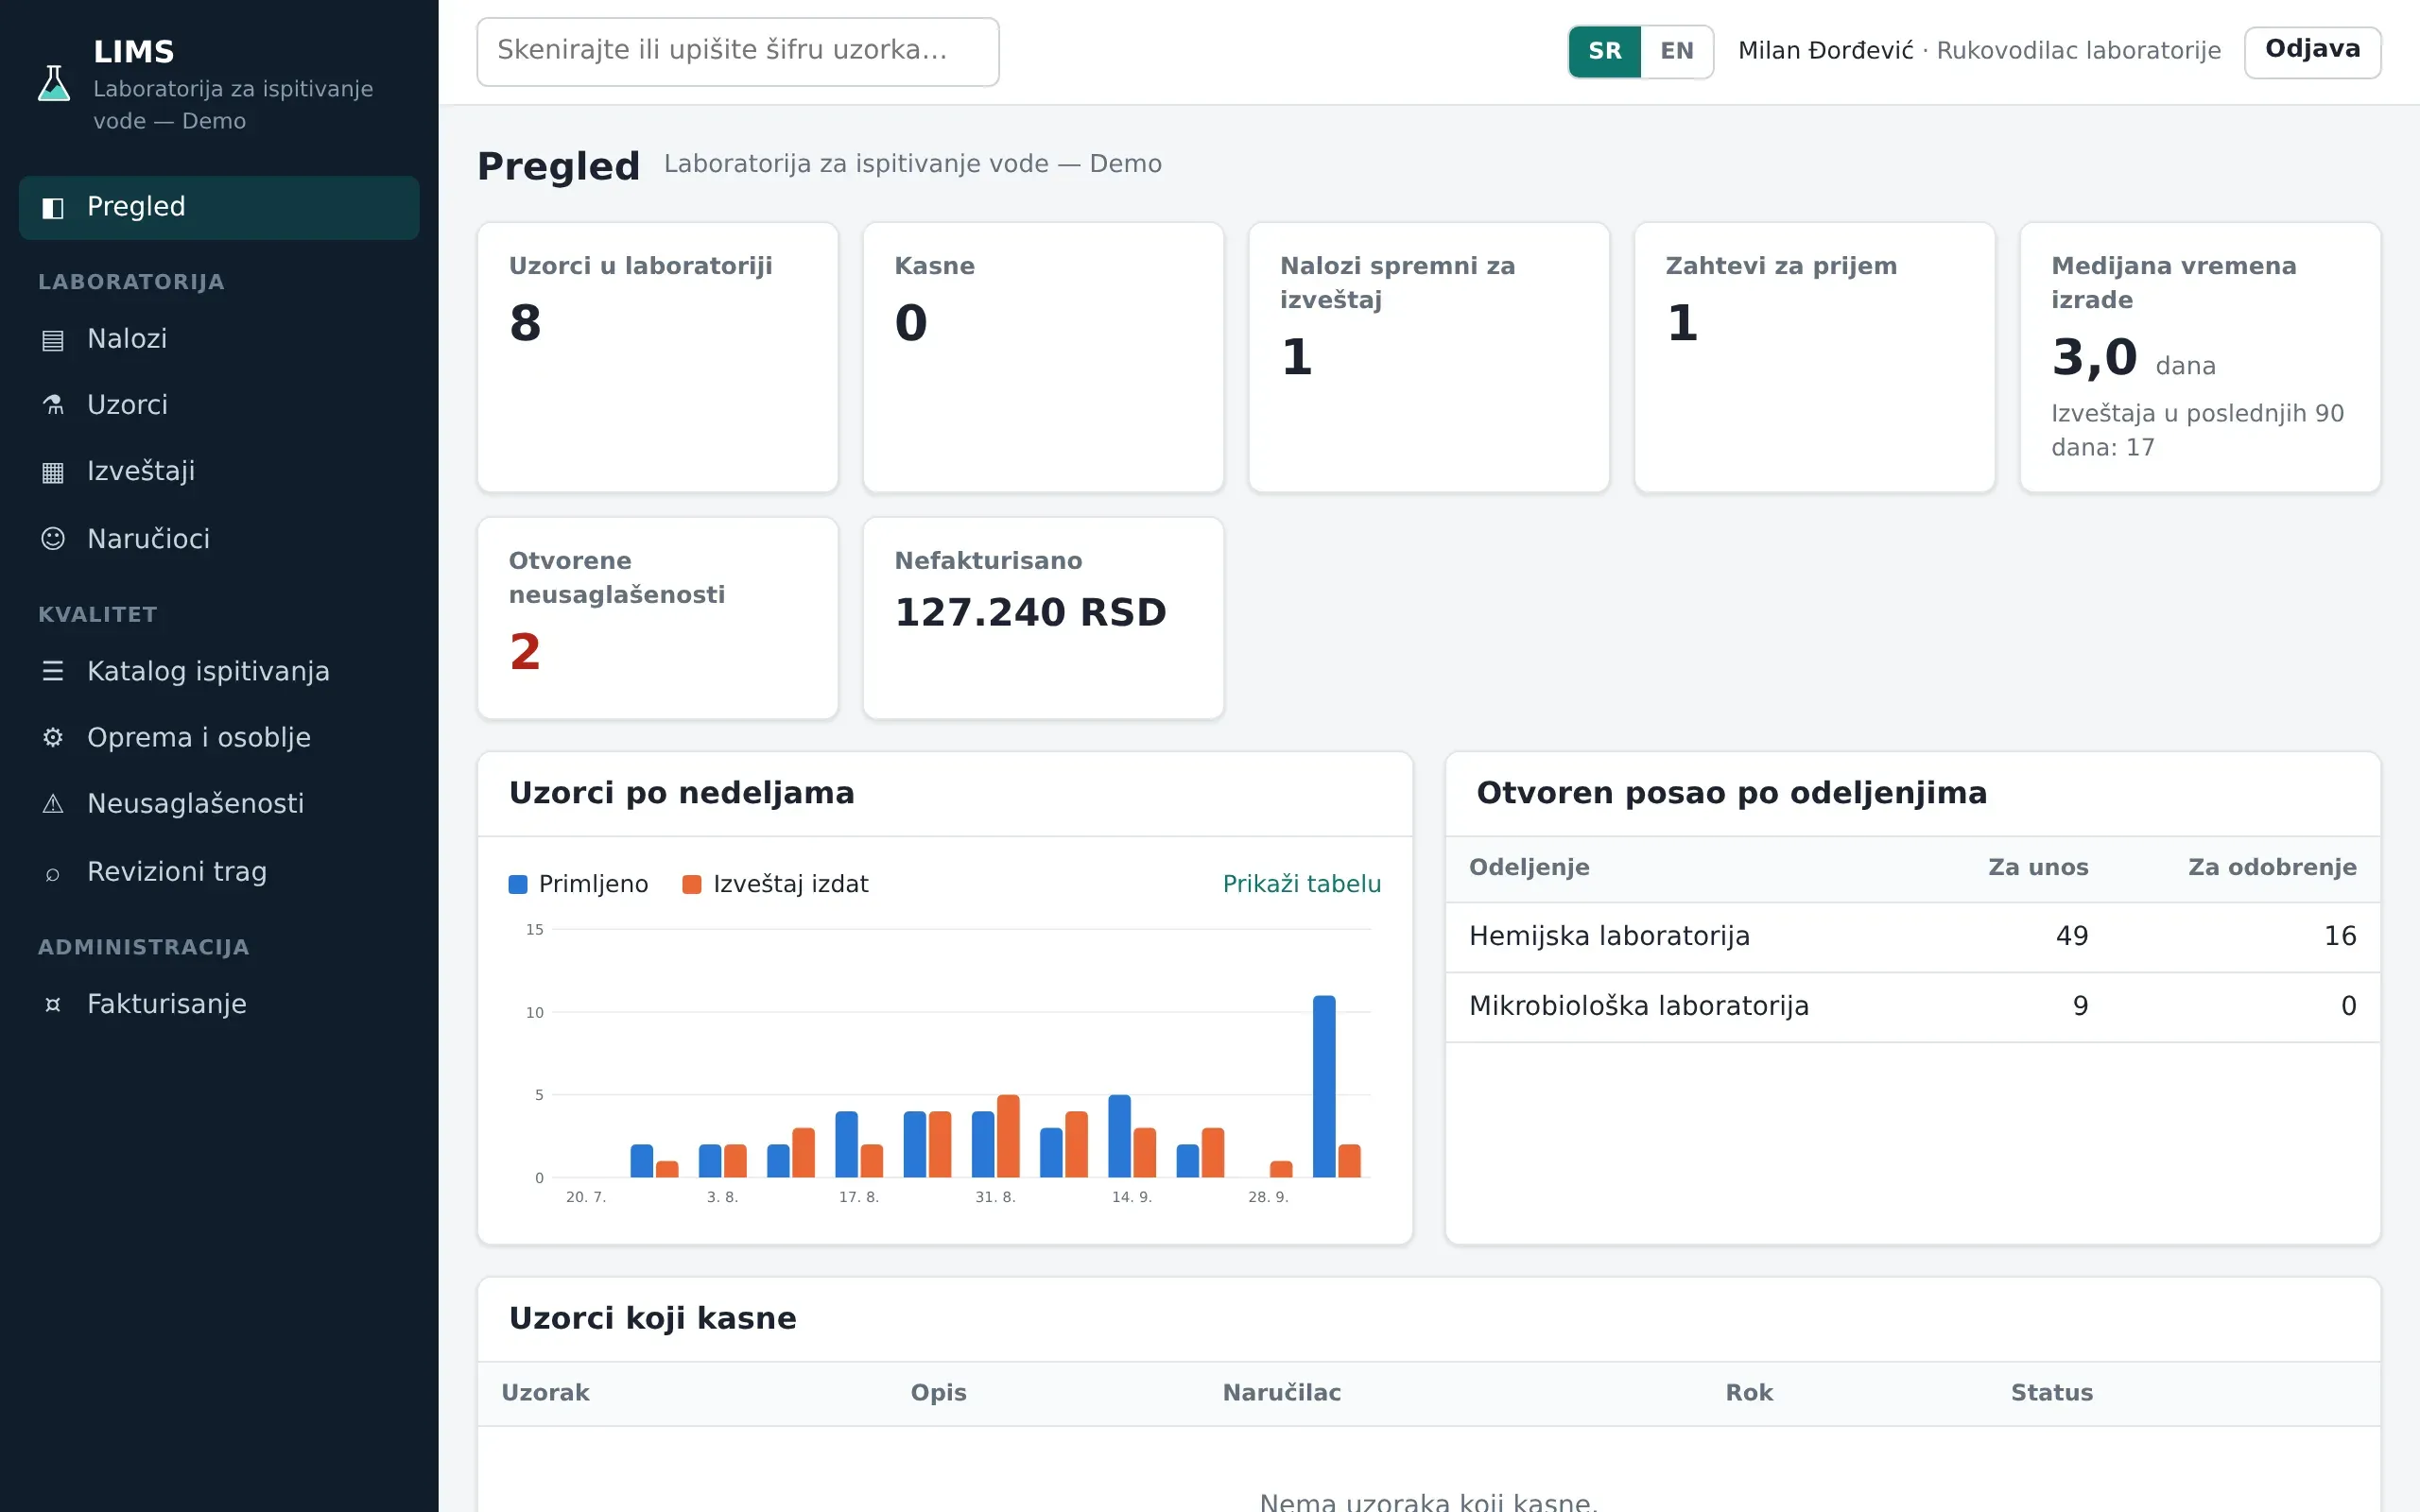Switch language to EN
Image resolution: width=2420 pixels, height=1512 pixels.
pos(1677,51)
